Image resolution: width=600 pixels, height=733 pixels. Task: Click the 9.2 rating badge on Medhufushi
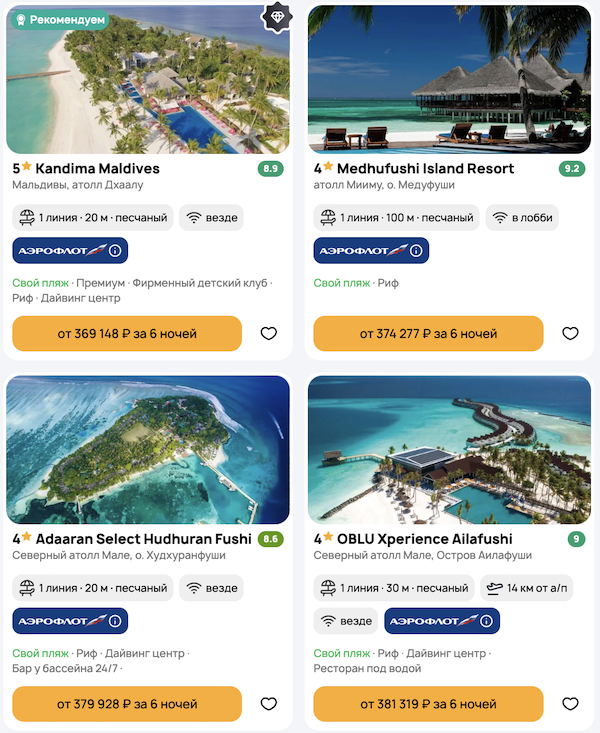(x=571, y=168)
